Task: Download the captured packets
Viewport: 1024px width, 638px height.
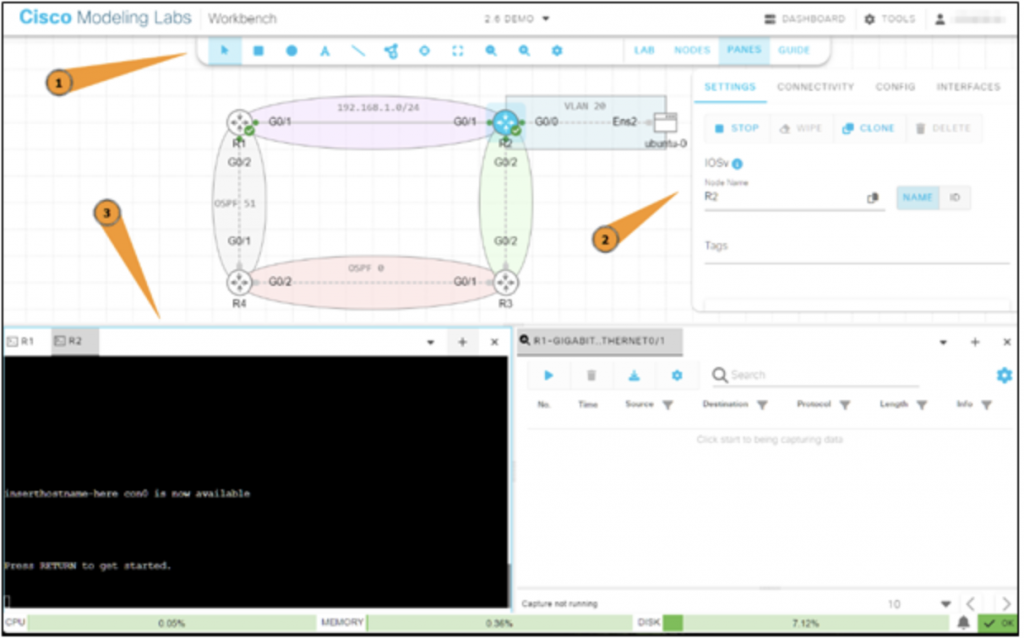Action: click(633, 375)
